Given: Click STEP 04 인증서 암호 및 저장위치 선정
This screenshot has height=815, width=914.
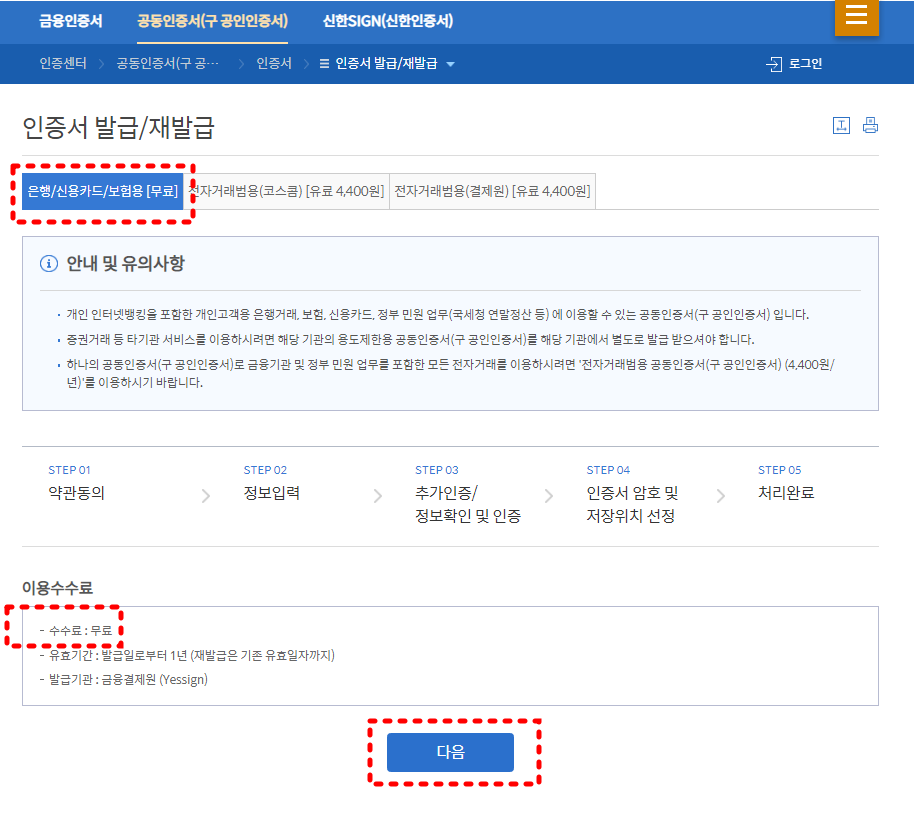Looking at the screenshot, I should coord(632,495).
